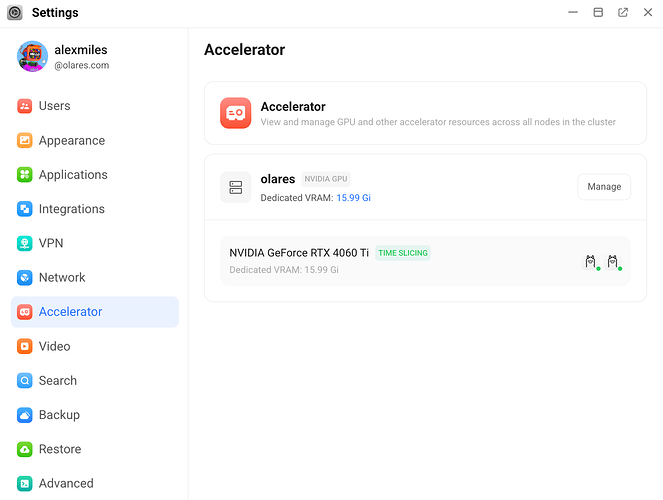Click the TIME SLICING mode badge

403,253
